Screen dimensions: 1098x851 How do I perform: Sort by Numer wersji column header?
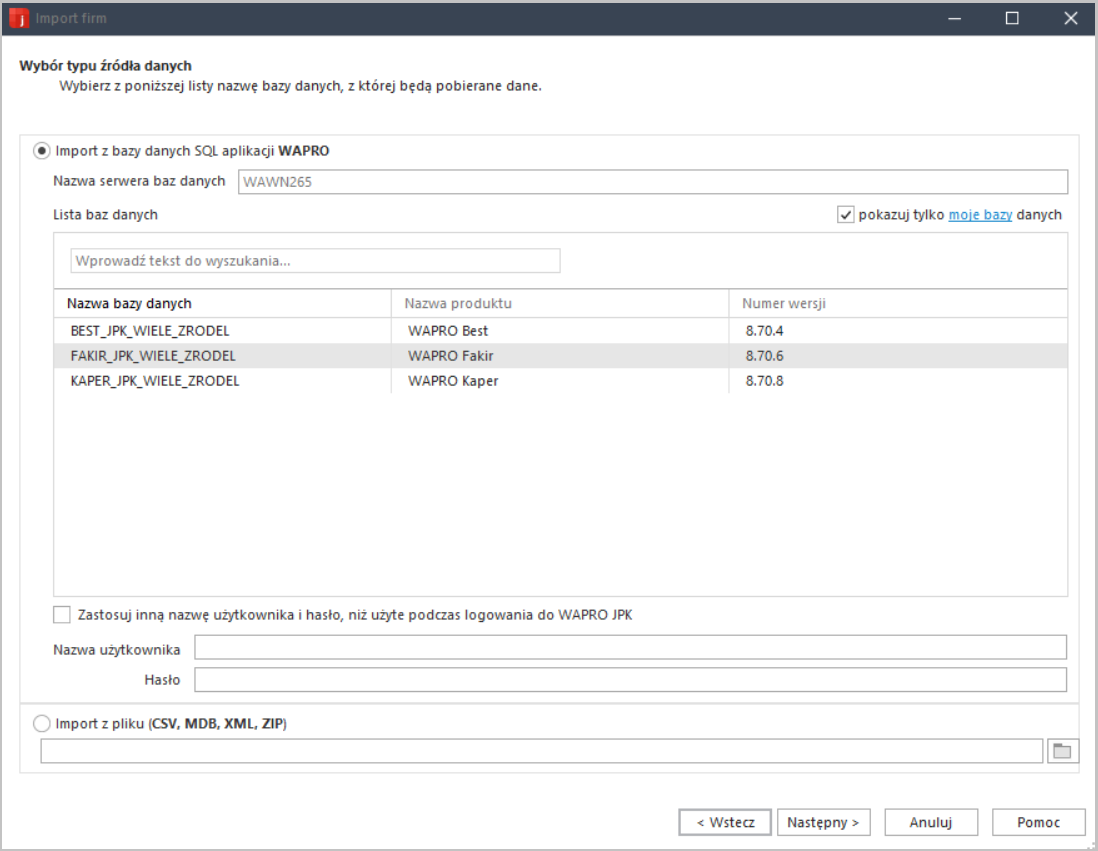click(784, 304)
